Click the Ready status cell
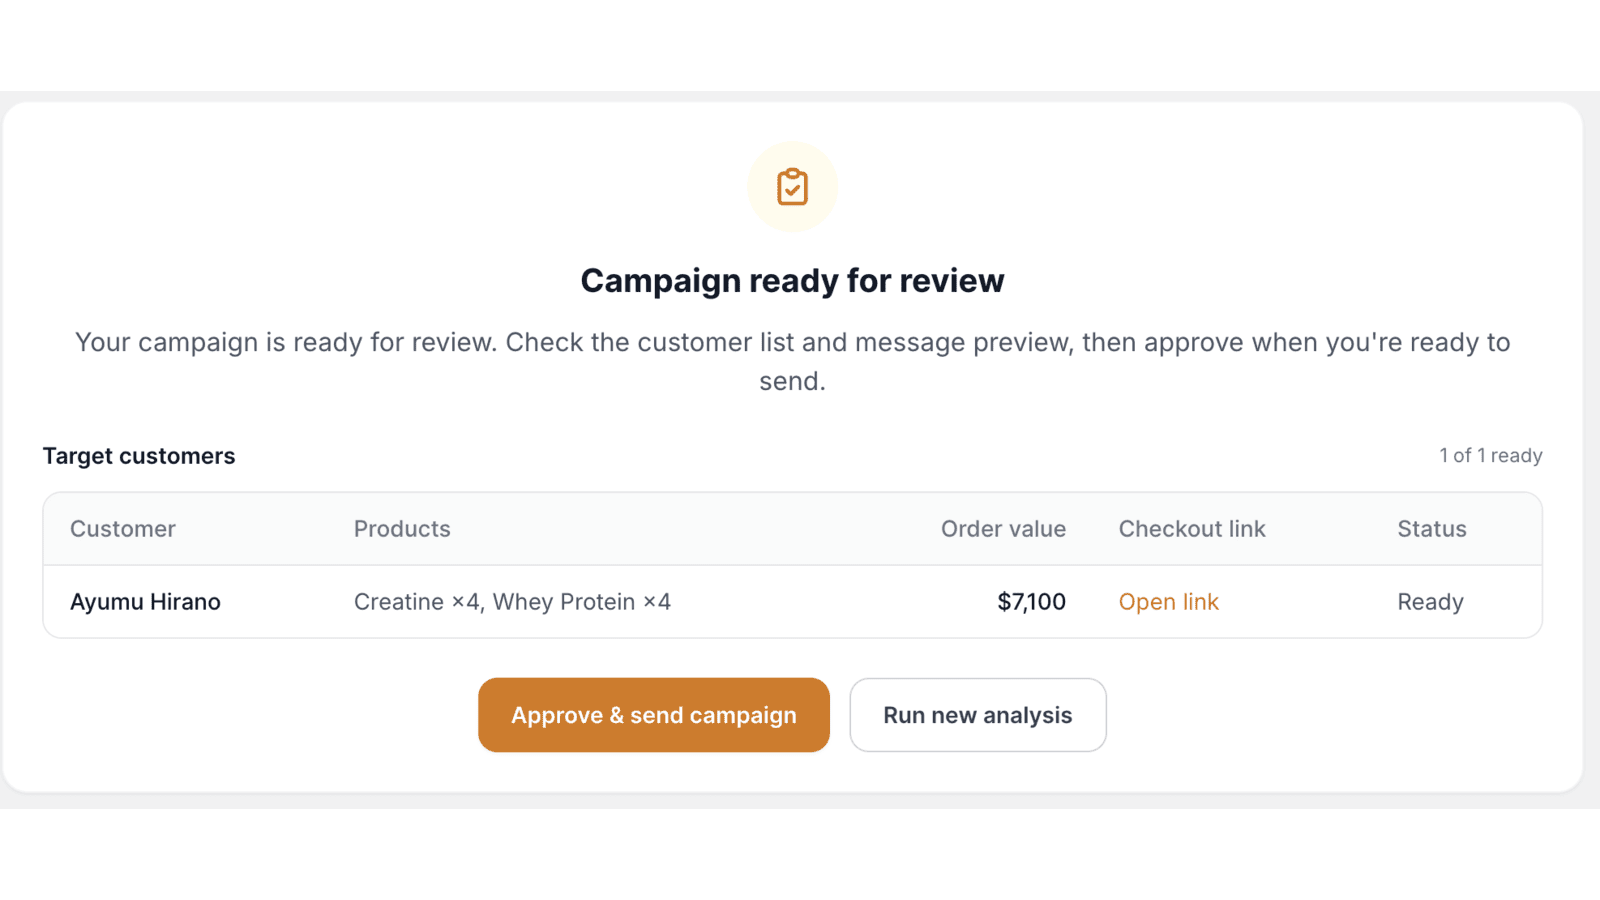 (x=1430, y=602)
